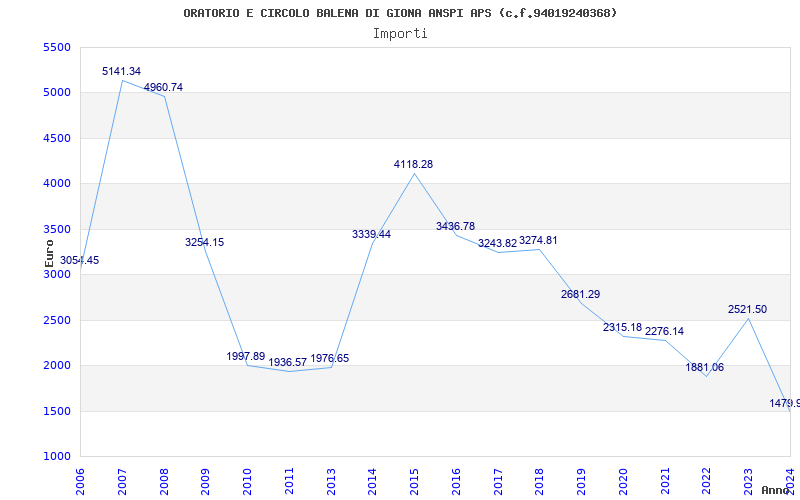
Task: Click the x-axis year 2011
Action: 289,482
